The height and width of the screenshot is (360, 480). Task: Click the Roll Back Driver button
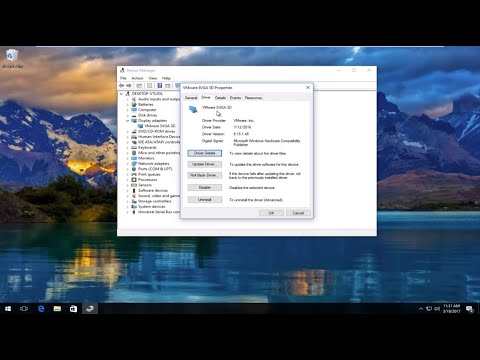point(204,175)
